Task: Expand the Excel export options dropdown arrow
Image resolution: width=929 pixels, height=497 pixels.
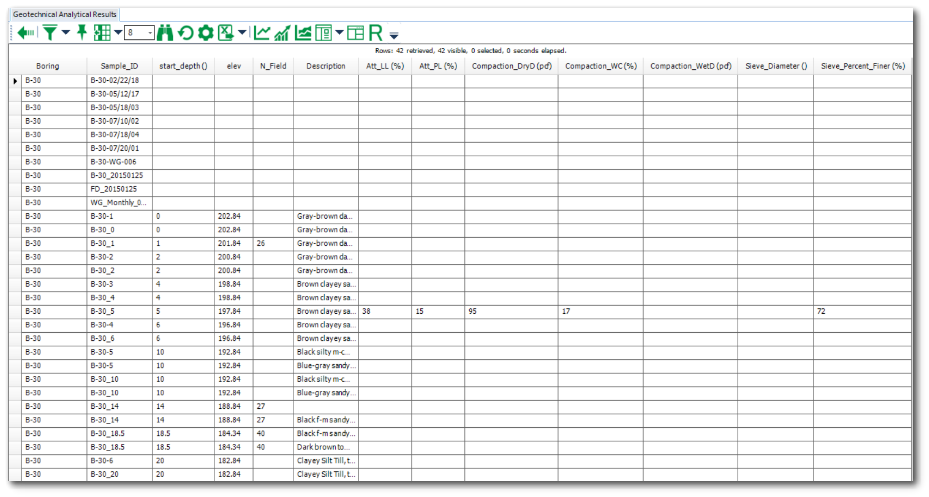Action: [243, 33]
